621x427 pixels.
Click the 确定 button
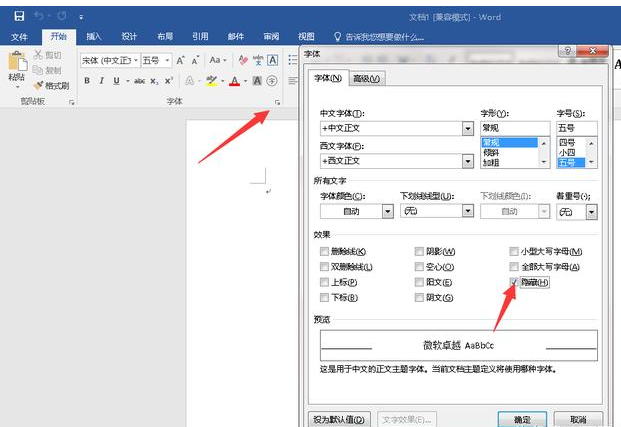point(520,419)
